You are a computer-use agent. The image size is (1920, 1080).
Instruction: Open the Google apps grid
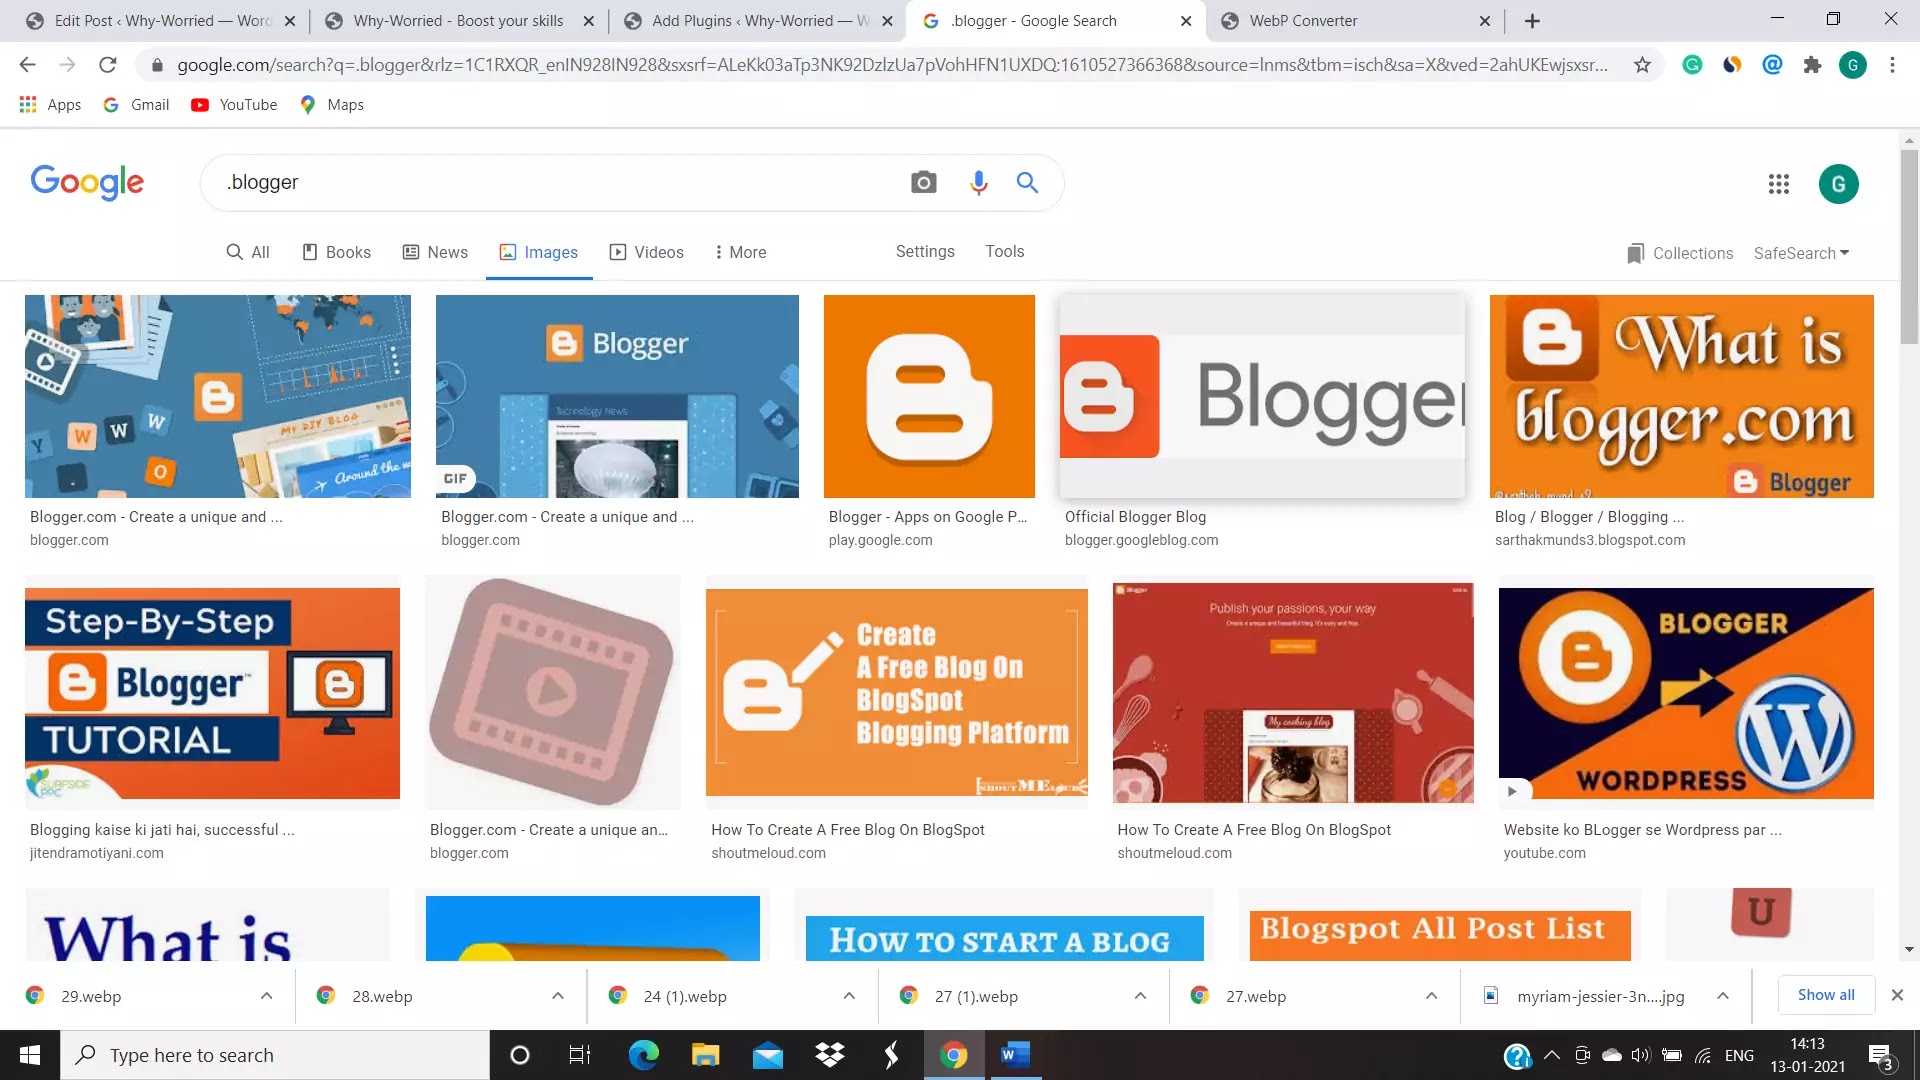point(1778,184)
